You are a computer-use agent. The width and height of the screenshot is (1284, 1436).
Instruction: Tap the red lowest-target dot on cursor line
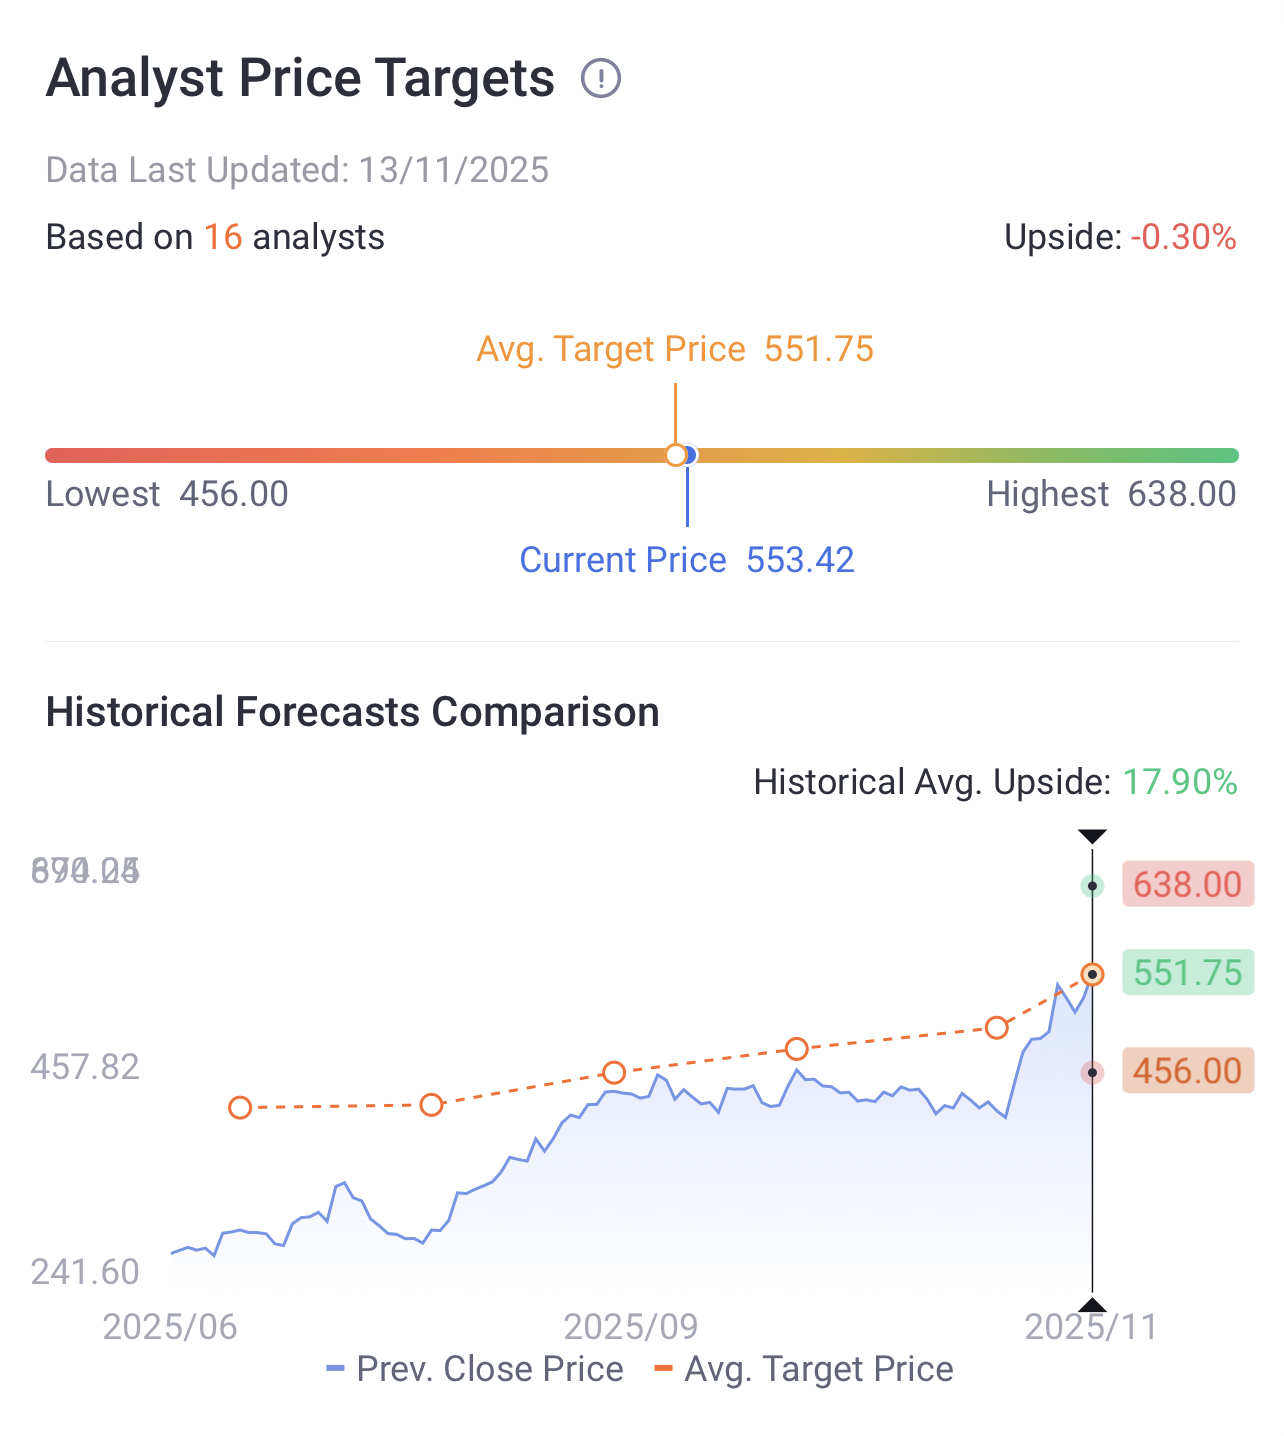tap(1092, 1072)
